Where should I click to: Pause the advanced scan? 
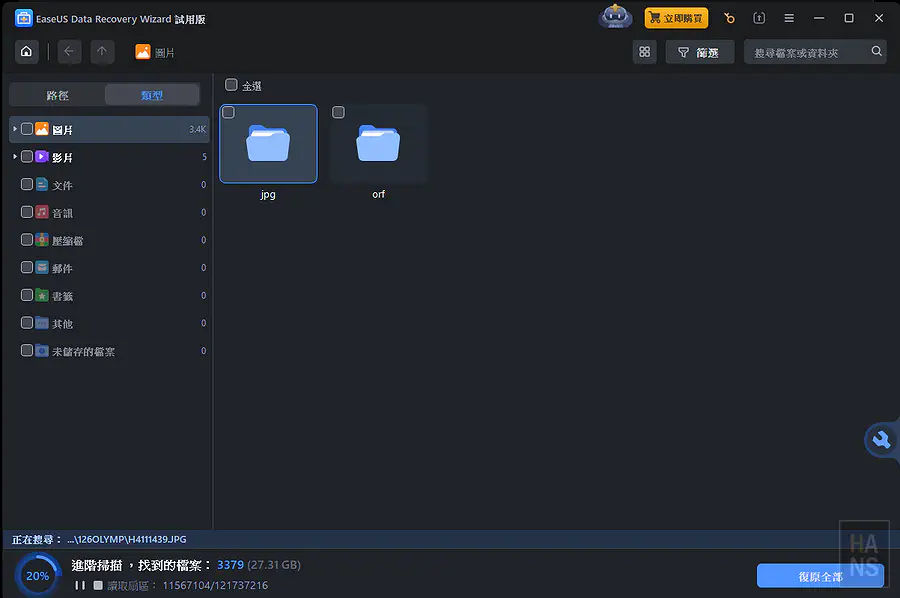(80, 585)
